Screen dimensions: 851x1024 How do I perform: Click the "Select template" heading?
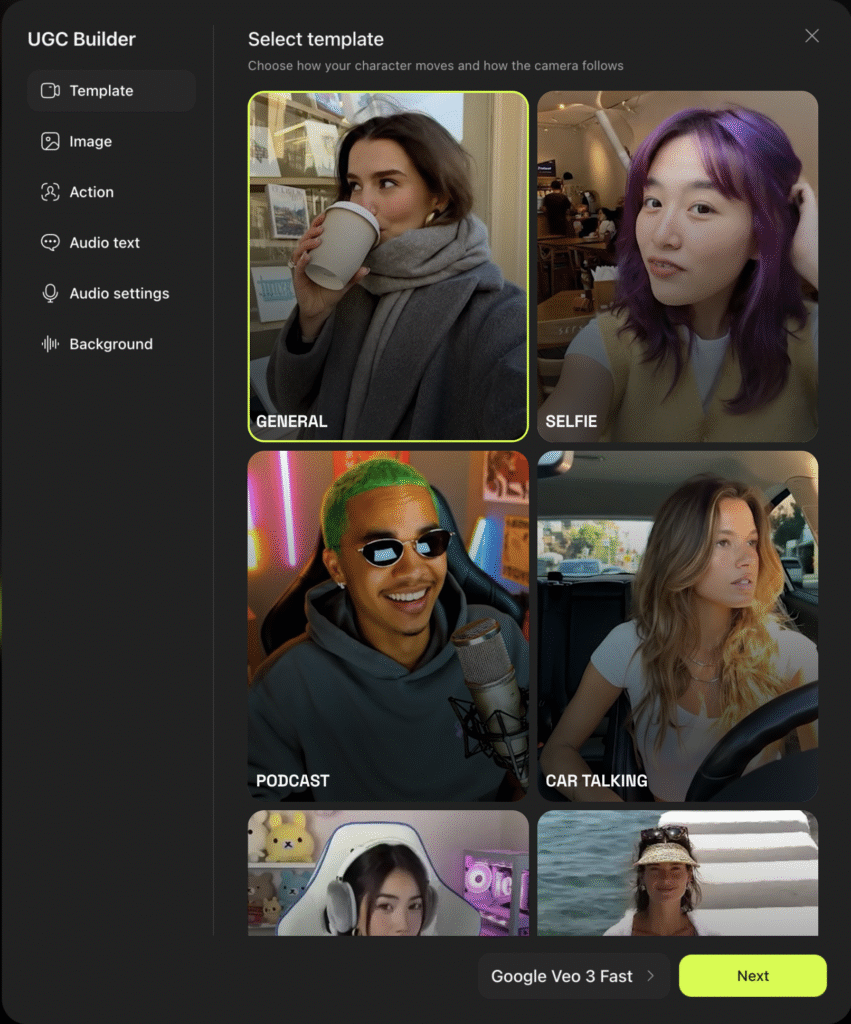tap(315, 39)
